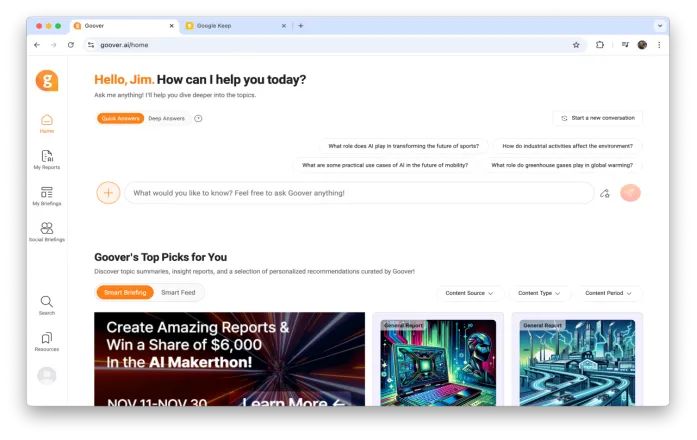The height and width of the screenshot is (440, 697).
Task: Expand the Content Type dropdown
Action: (539, 293)
